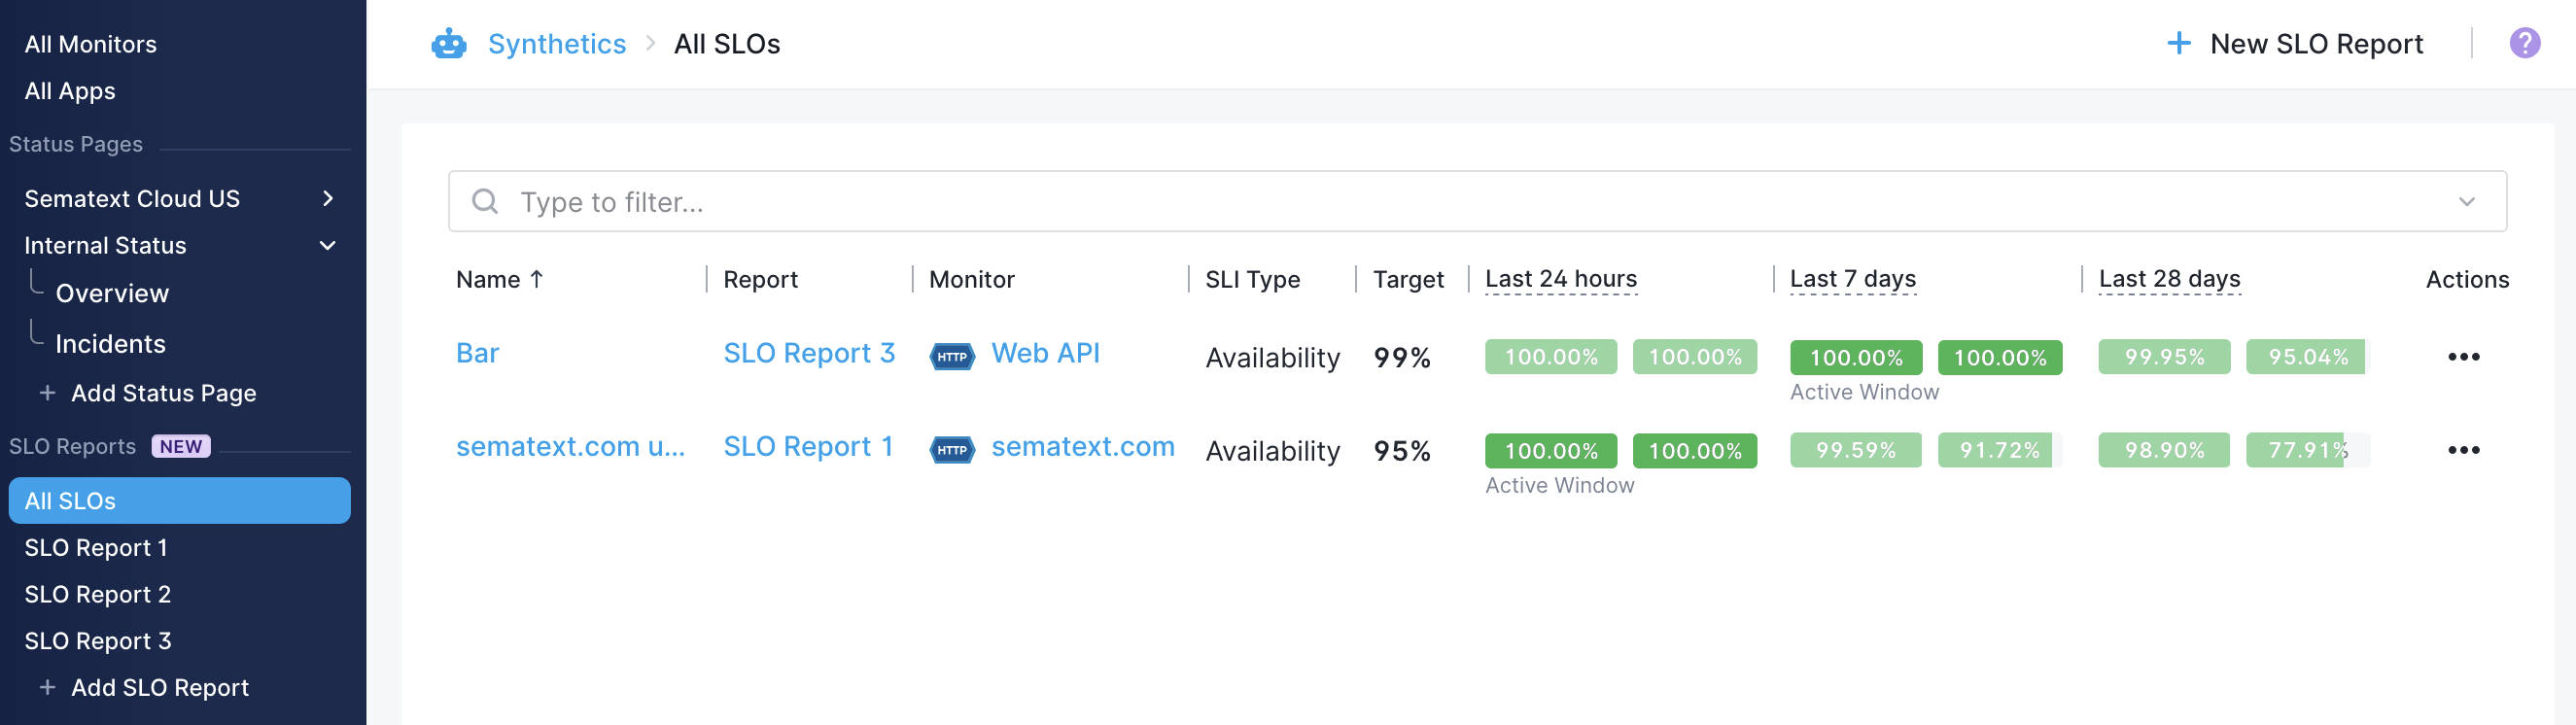Screen dimensions: 2576x725
Task: Click the plus icon beside New SLO Report
Action: click(2178, 43)
